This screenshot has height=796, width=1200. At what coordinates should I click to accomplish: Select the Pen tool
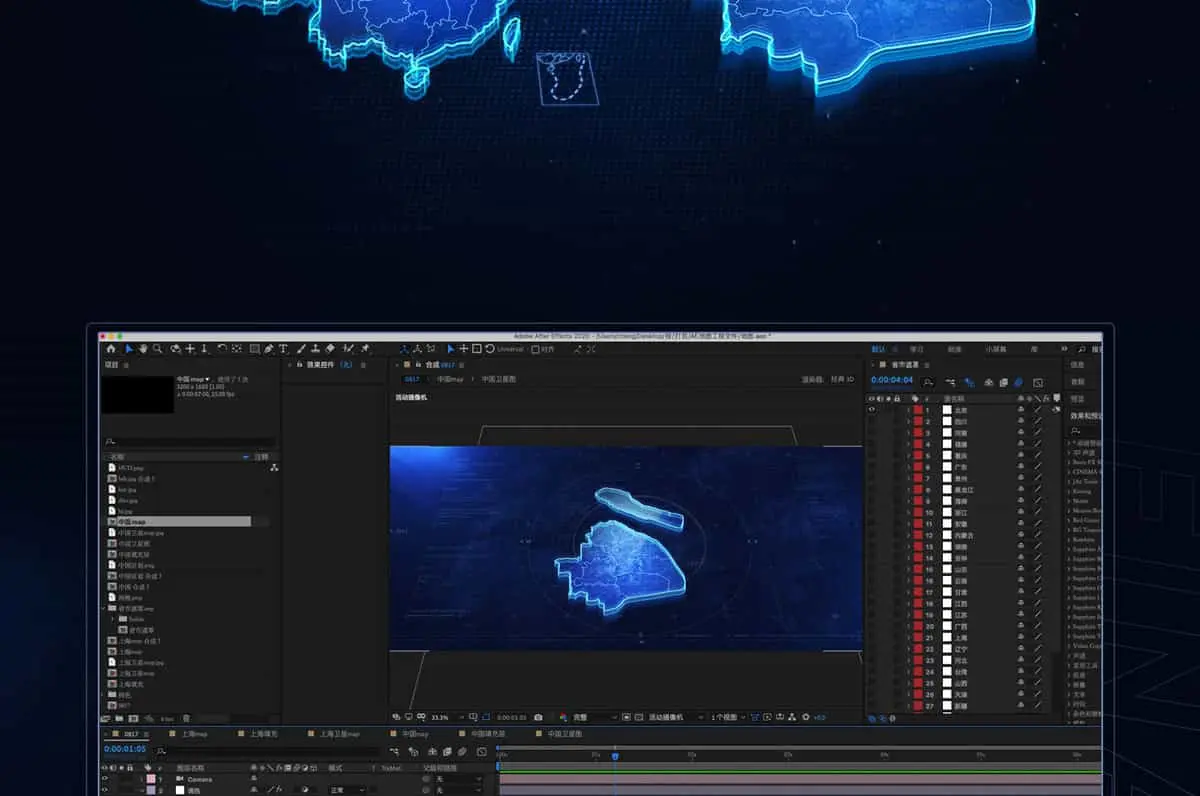point(269,349)
